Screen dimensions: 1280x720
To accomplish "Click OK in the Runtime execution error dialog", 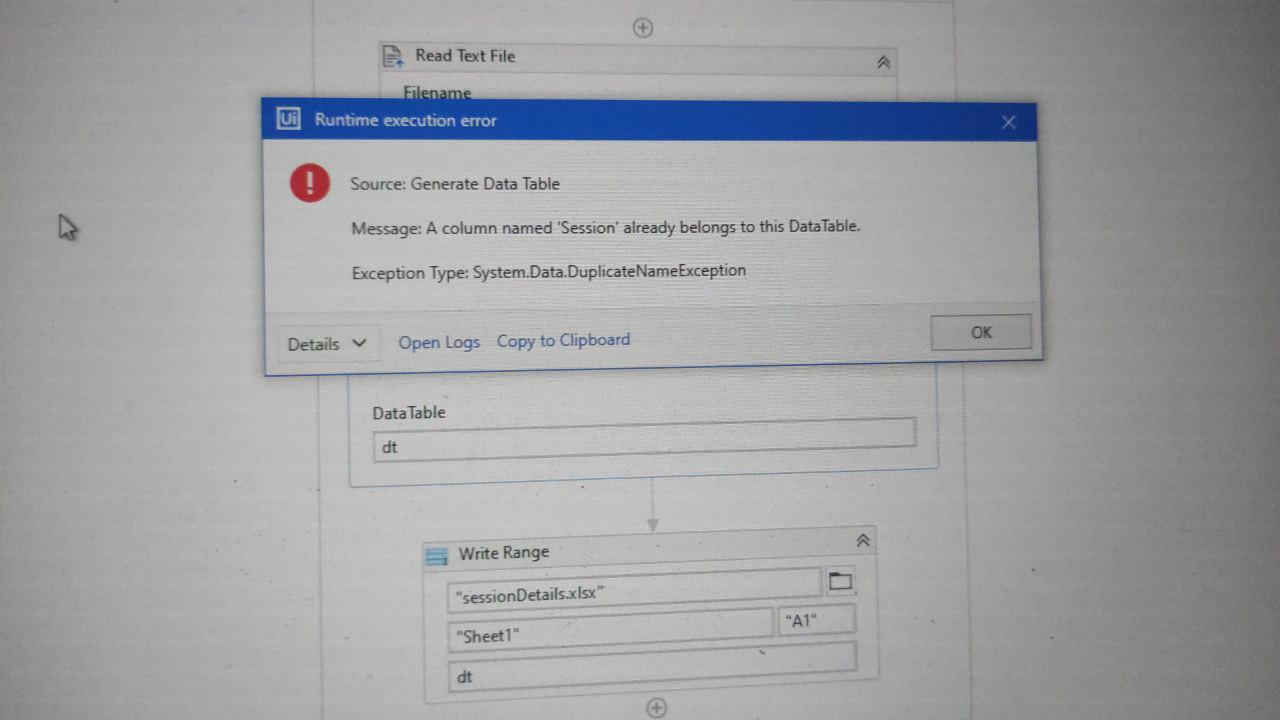I will (981, 332).
